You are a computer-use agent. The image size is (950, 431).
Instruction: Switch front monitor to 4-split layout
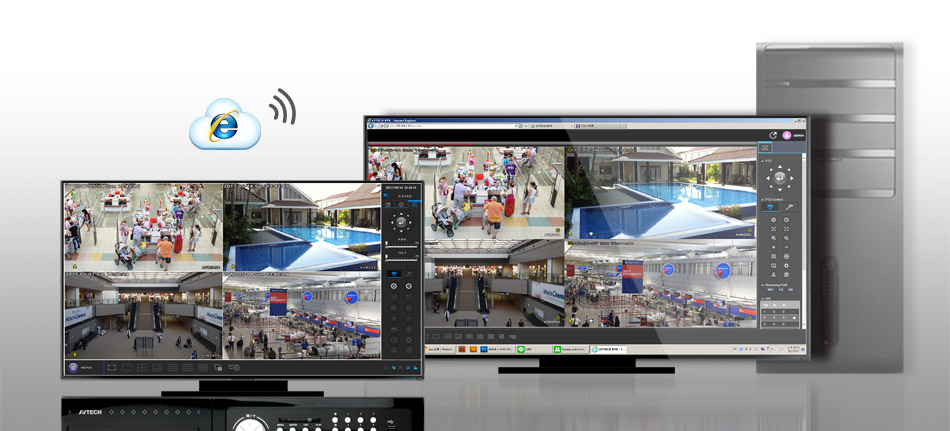[x=142, y=367]
